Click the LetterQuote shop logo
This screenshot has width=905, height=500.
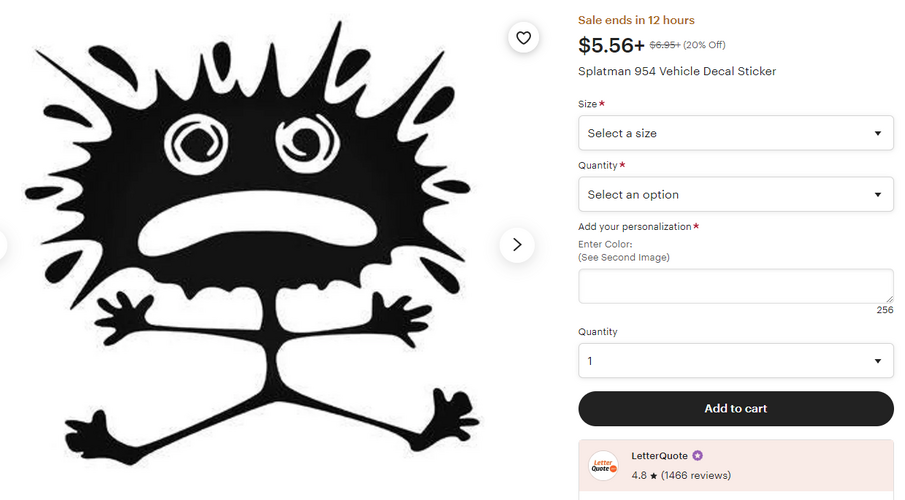pos(603,465)
